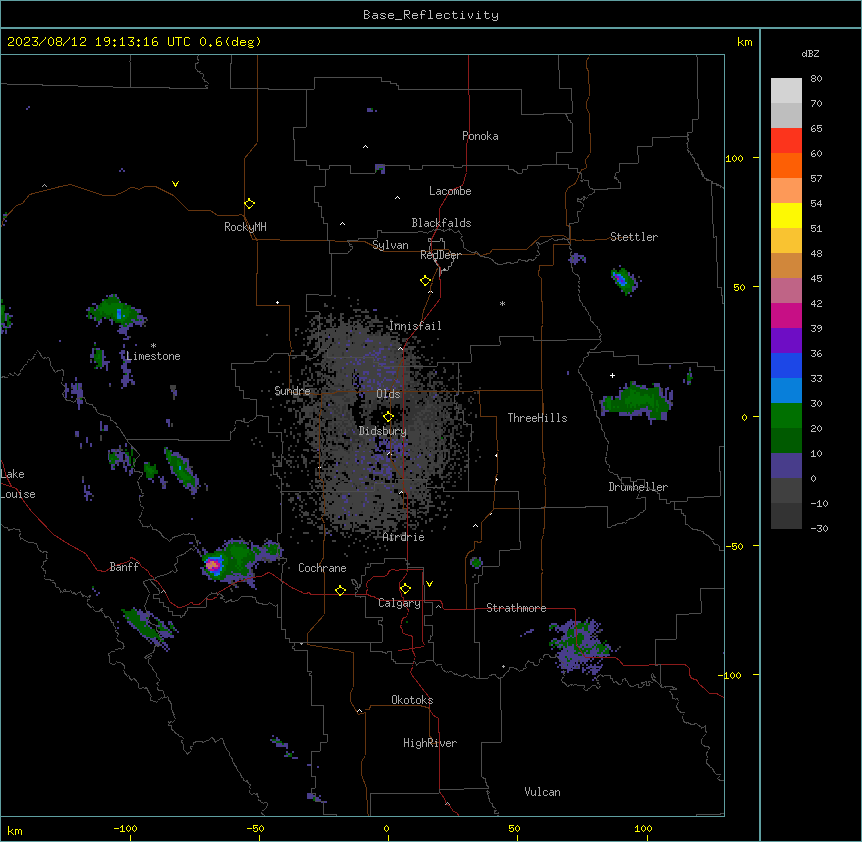Click the white plus marker north of Drumheller

612,375
